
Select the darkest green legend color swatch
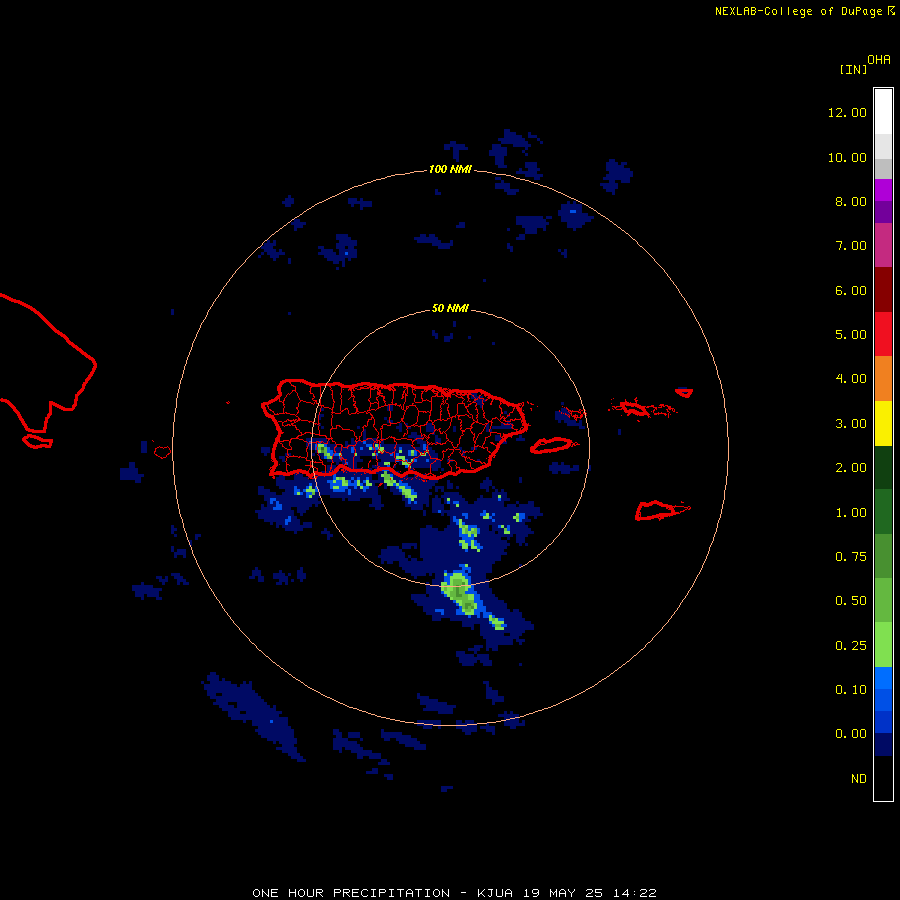(883, 468)
